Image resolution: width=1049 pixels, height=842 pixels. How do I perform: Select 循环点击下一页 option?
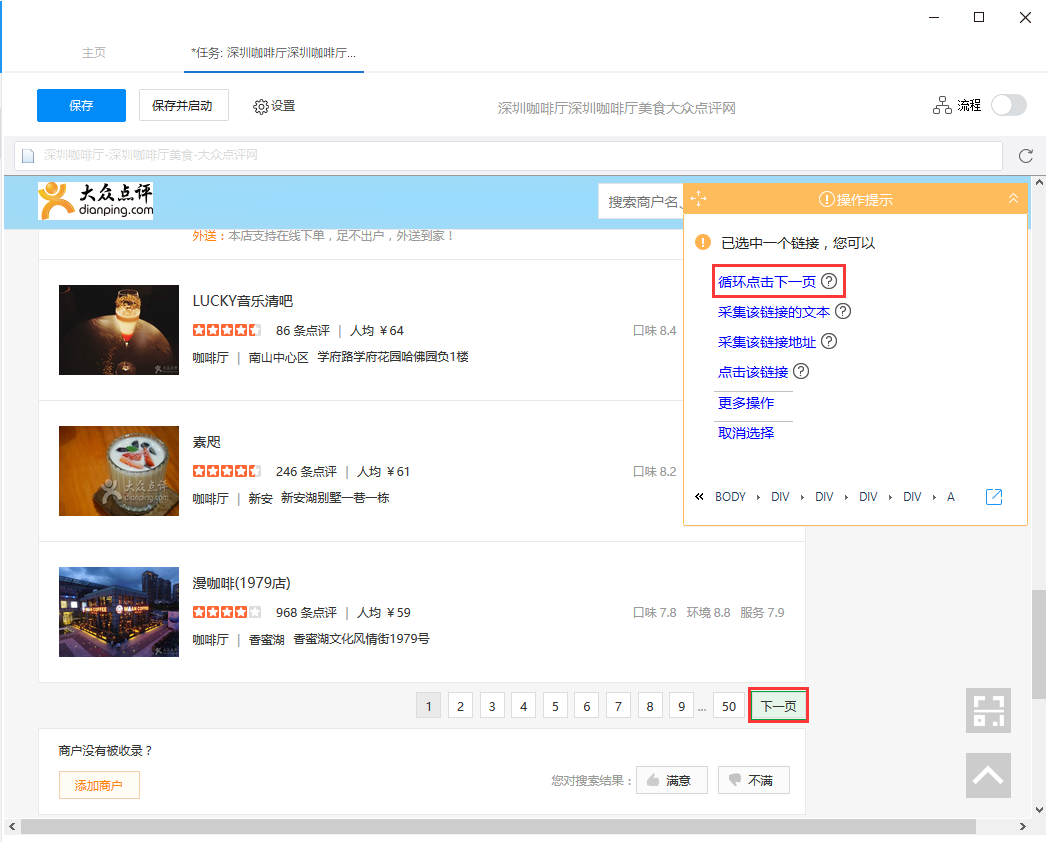(767, 282)
